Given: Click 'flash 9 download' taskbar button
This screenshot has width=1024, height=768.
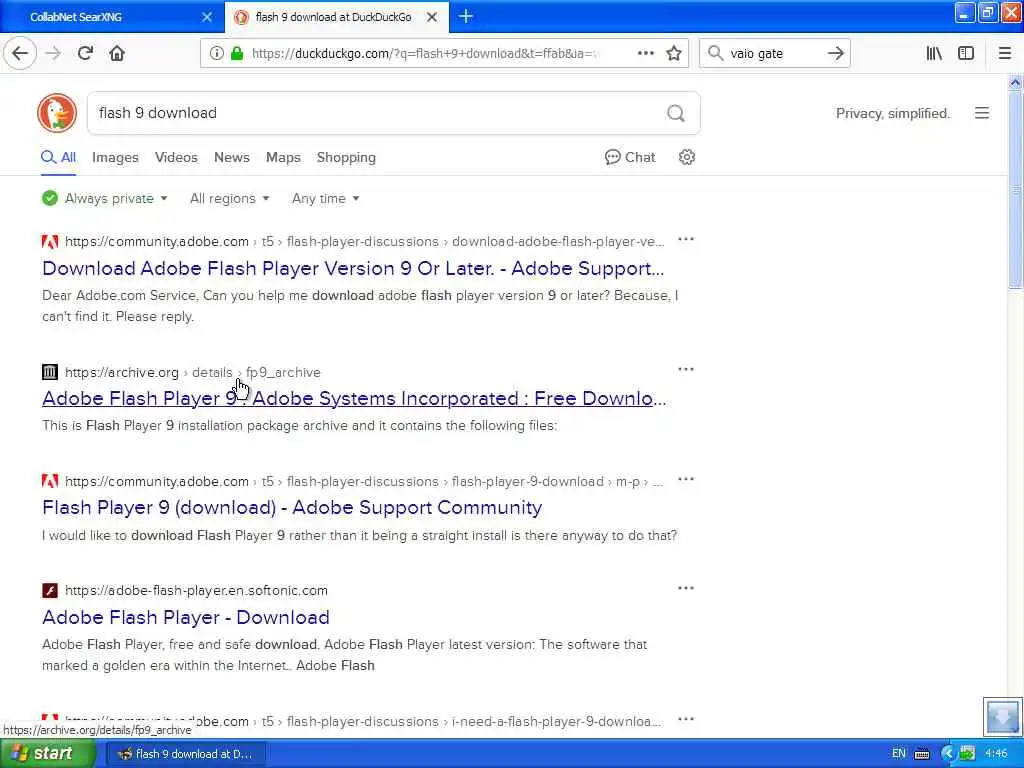Looking at the screenshot, I should pyautogui.click(x=185, y=754).
